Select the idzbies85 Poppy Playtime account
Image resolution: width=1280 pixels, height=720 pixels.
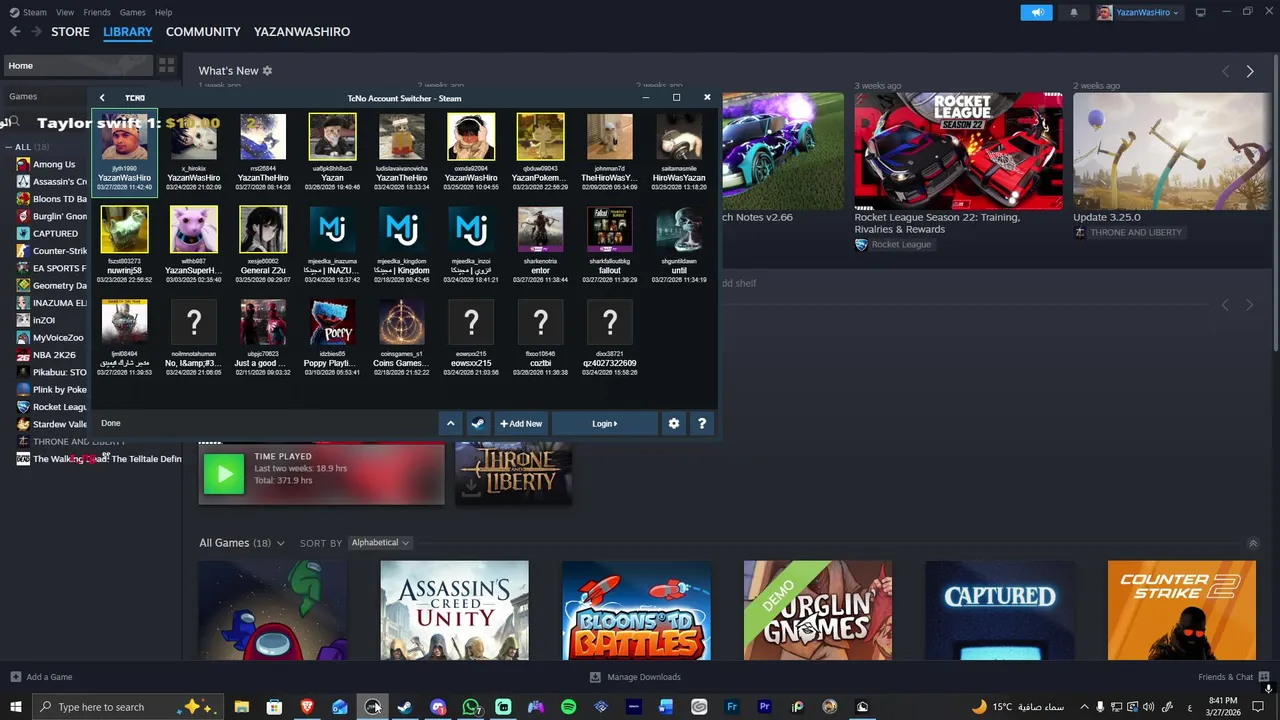[332, 337]
